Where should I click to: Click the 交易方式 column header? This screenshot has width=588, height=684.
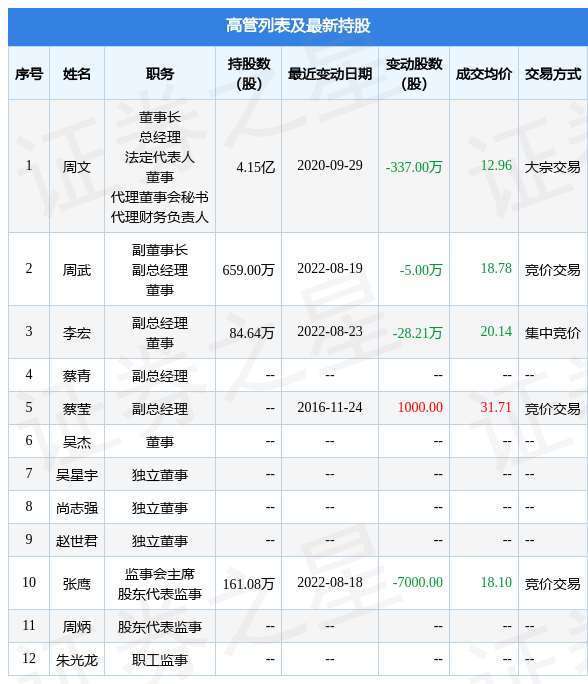point(553,74)
